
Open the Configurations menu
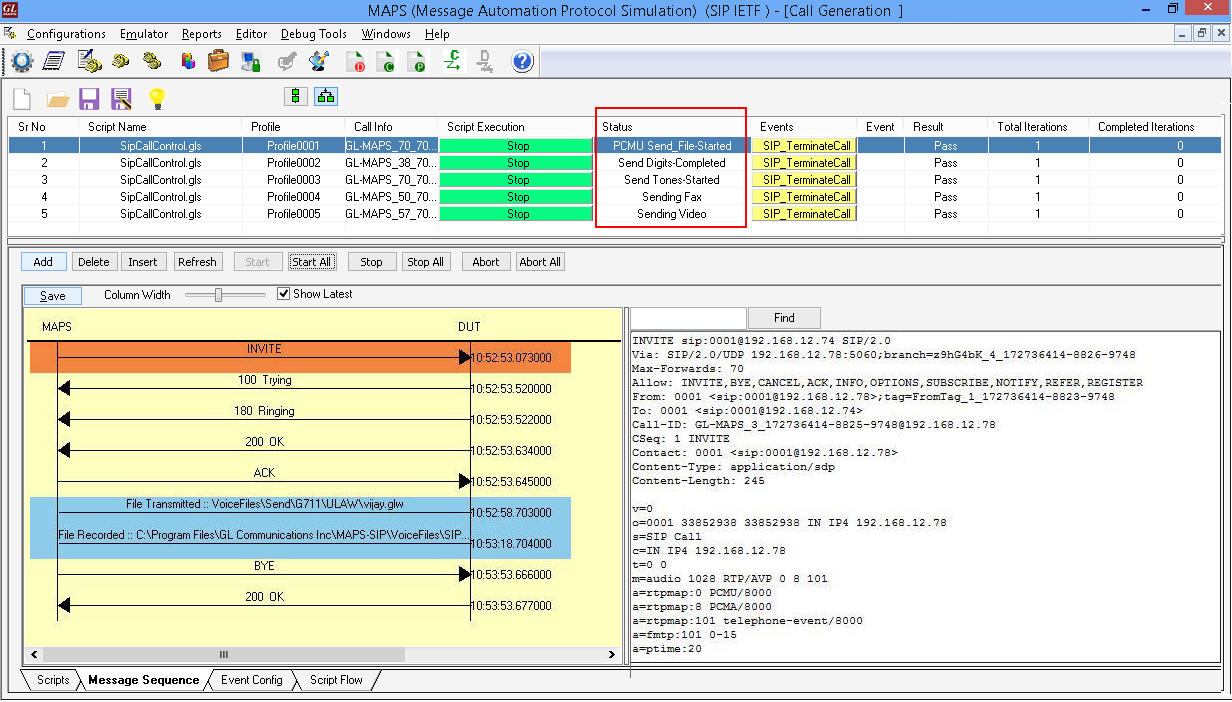(x=66, y=34)
